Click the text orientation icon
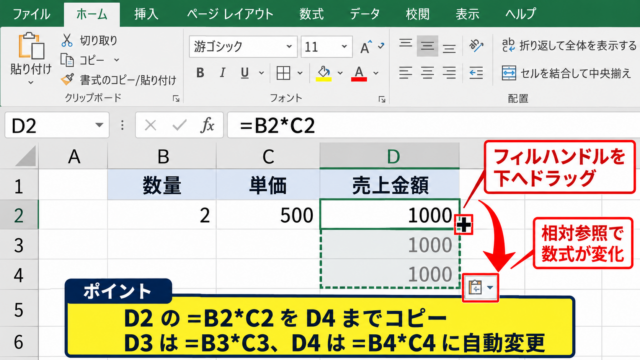Screen dimensions: 640x360 (x=476, y=46)
